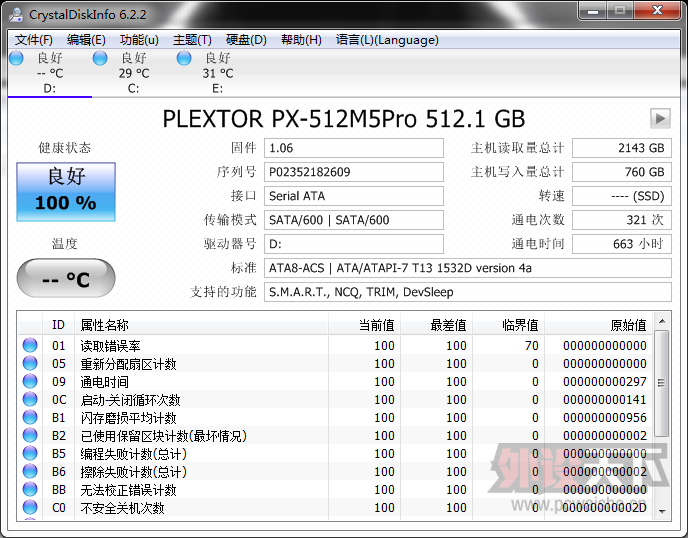Click the standard field ATA8-ACS
This screenshot has height=538, width=688.
tap(468, 268)
